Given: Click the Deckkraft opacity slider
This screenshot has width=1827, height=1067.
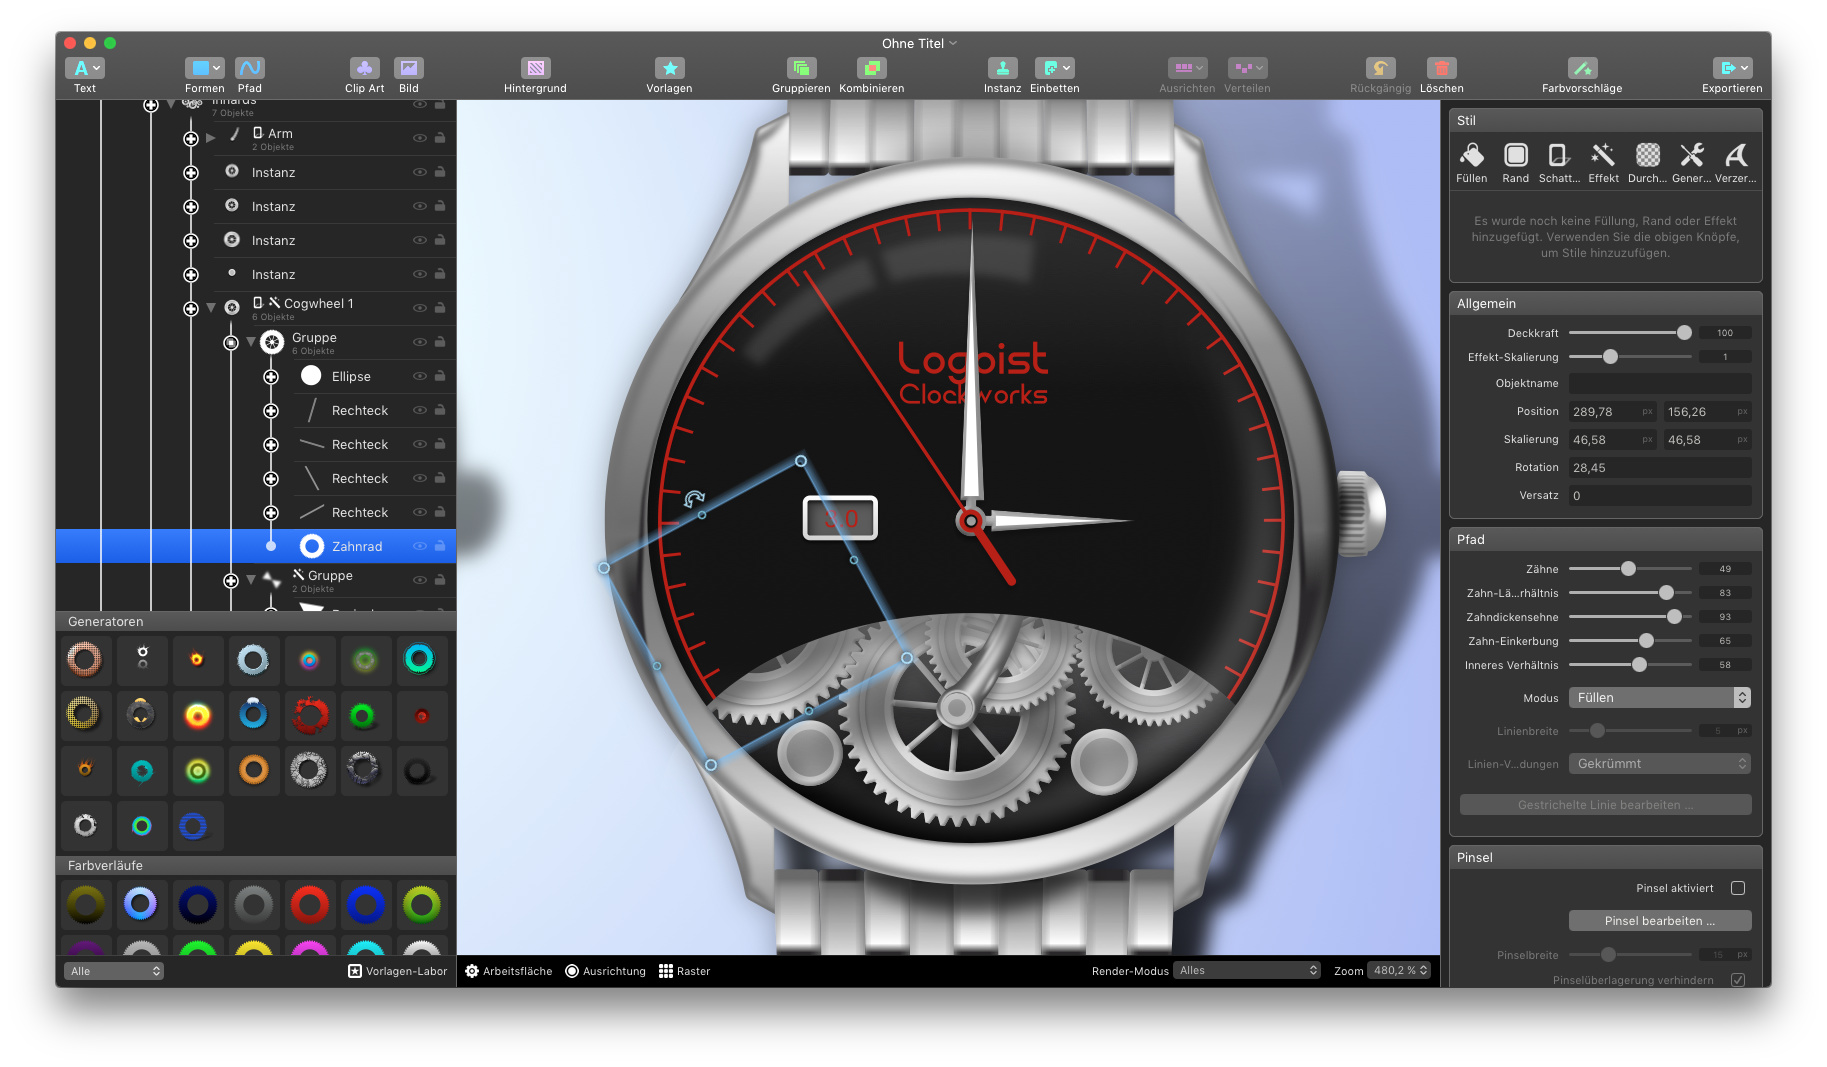Looking at the screenshot, I should 1629,333.
